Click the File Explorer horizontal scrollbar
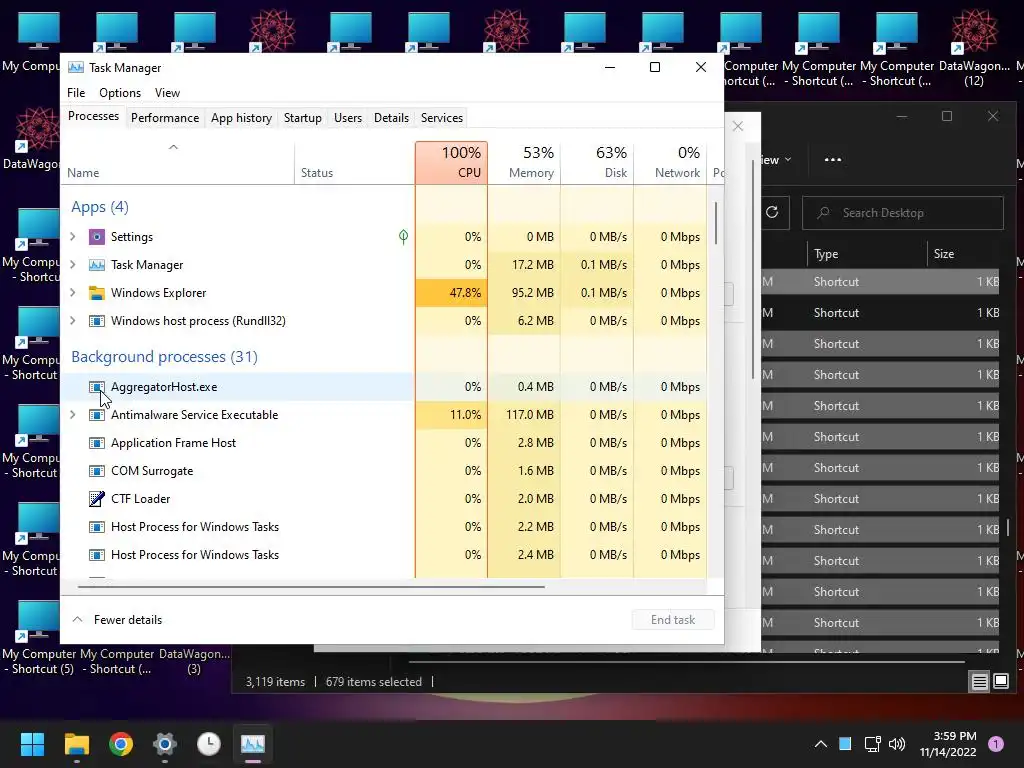 (x=686, y=662)
